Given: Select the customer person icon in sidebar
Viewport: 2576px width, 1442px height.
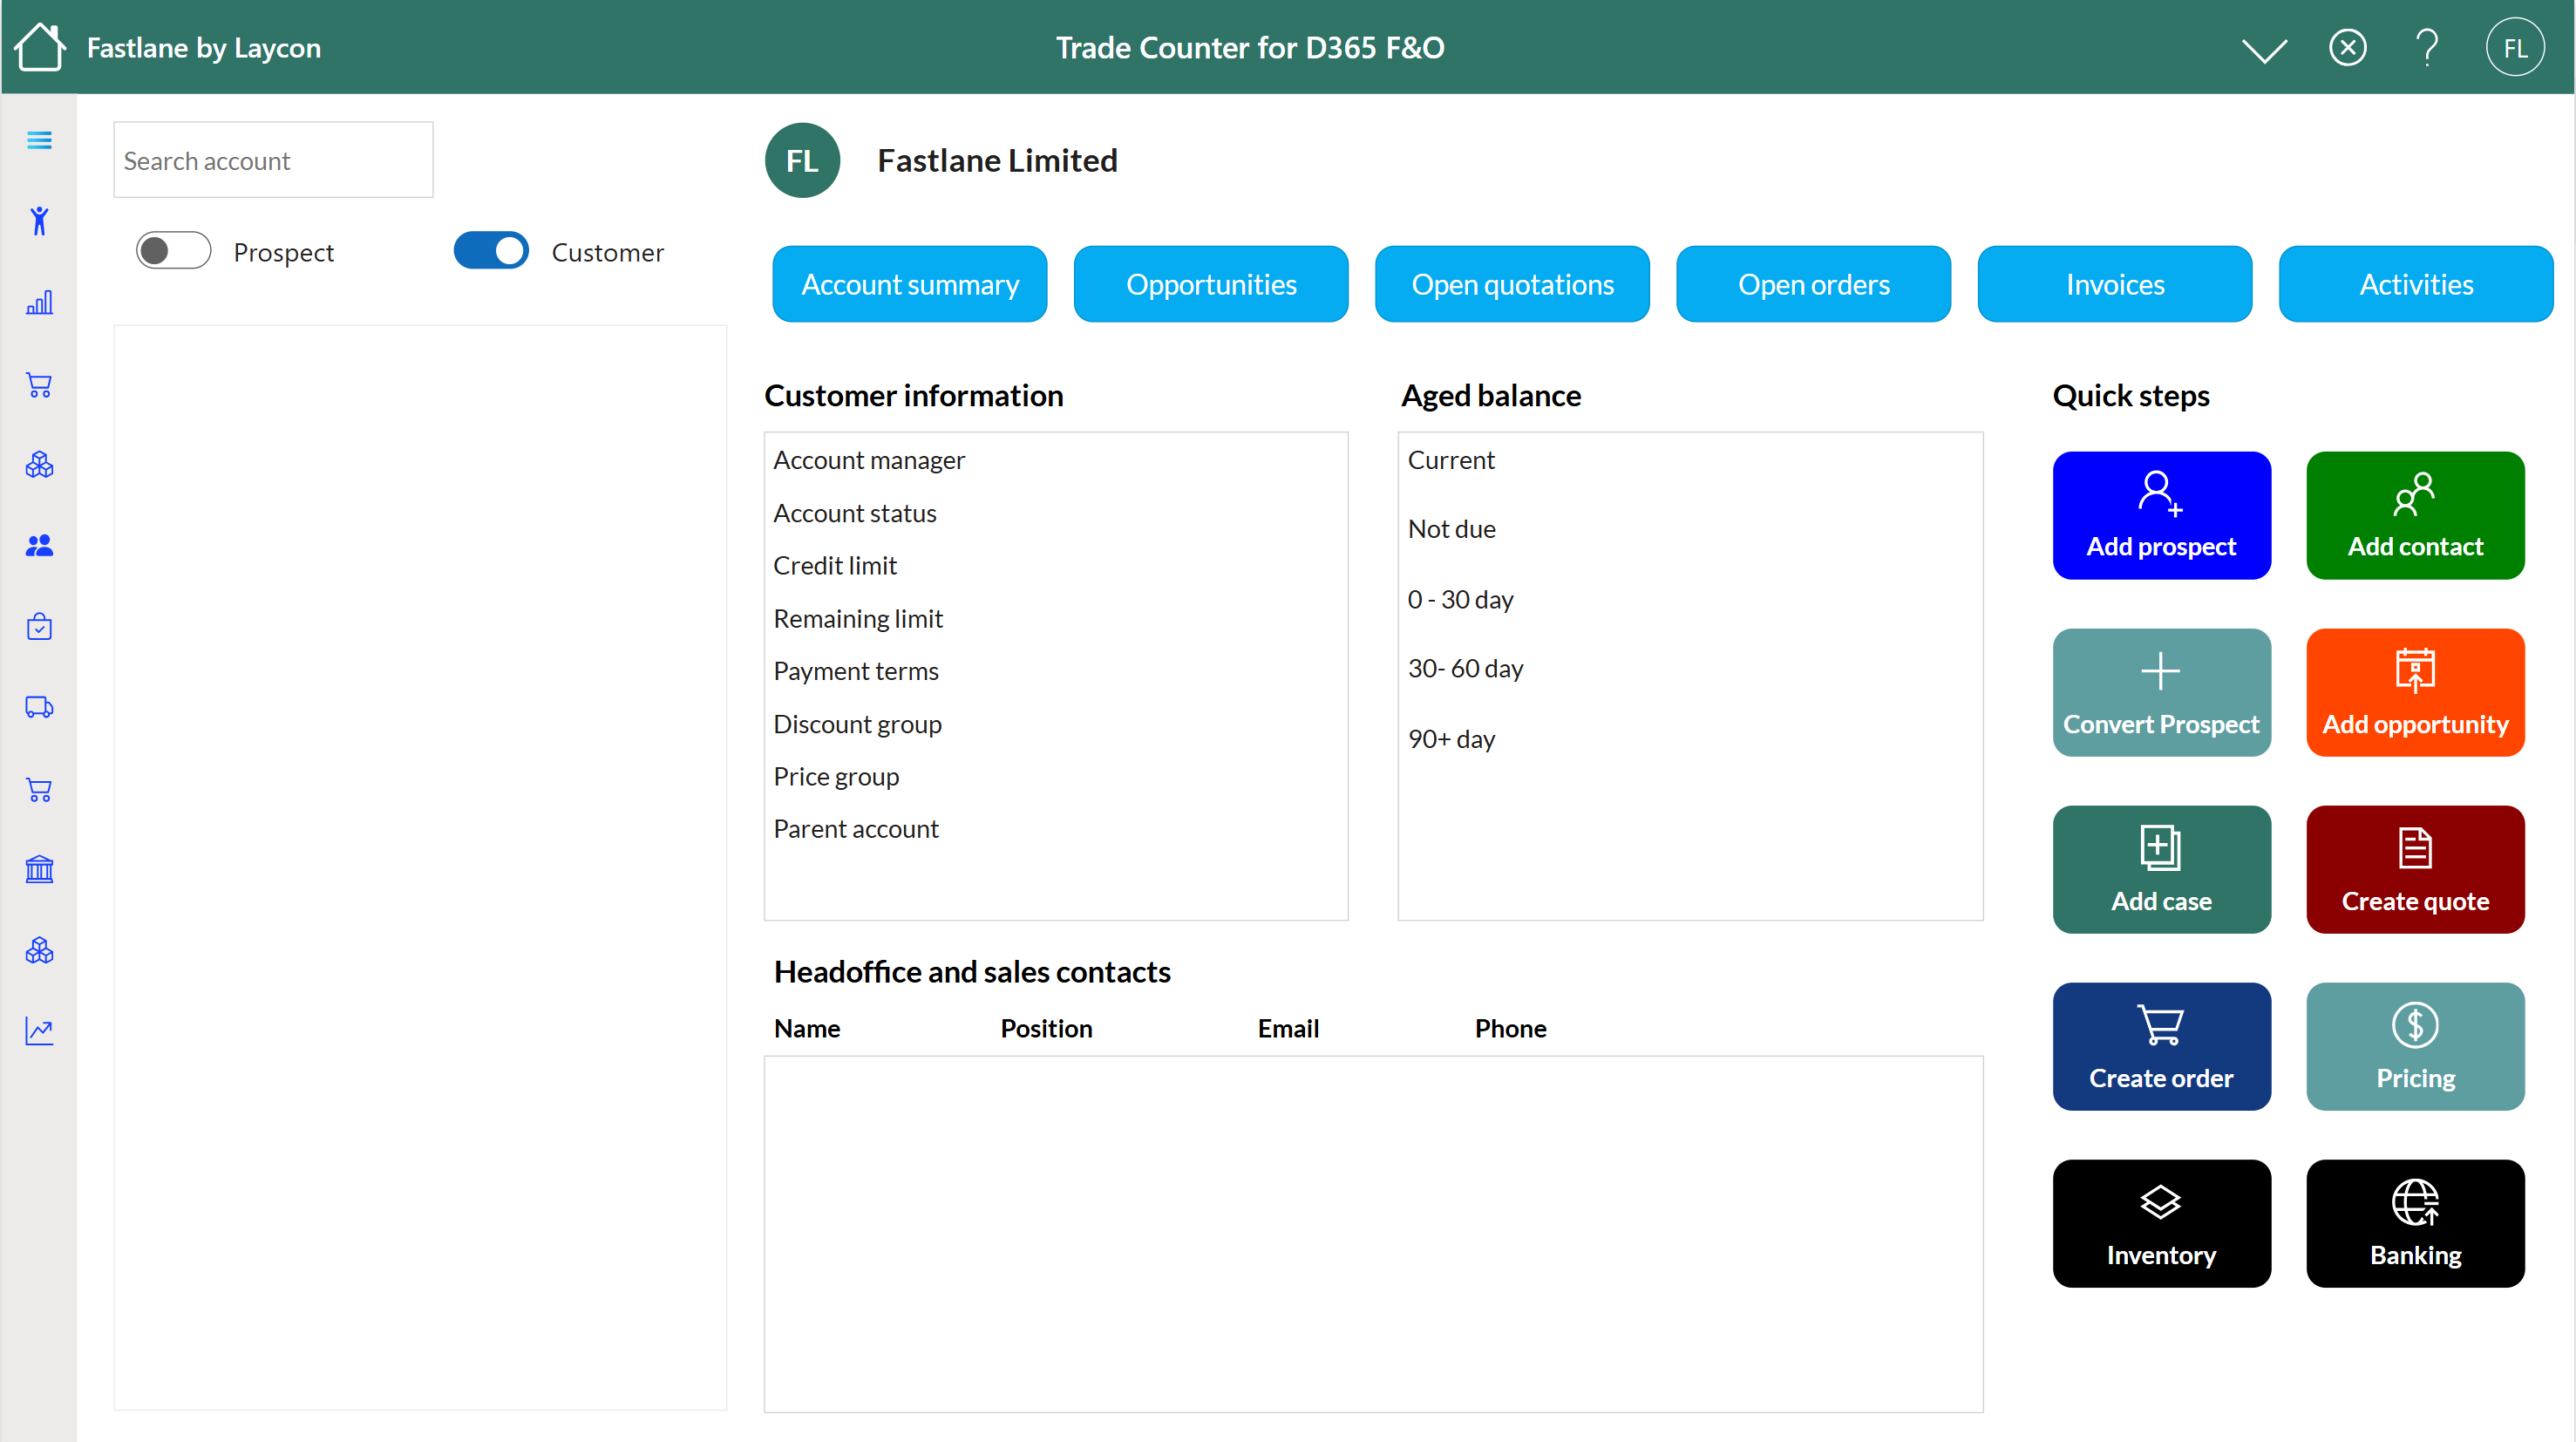Looking at the screenshot, I should [39, 220].
